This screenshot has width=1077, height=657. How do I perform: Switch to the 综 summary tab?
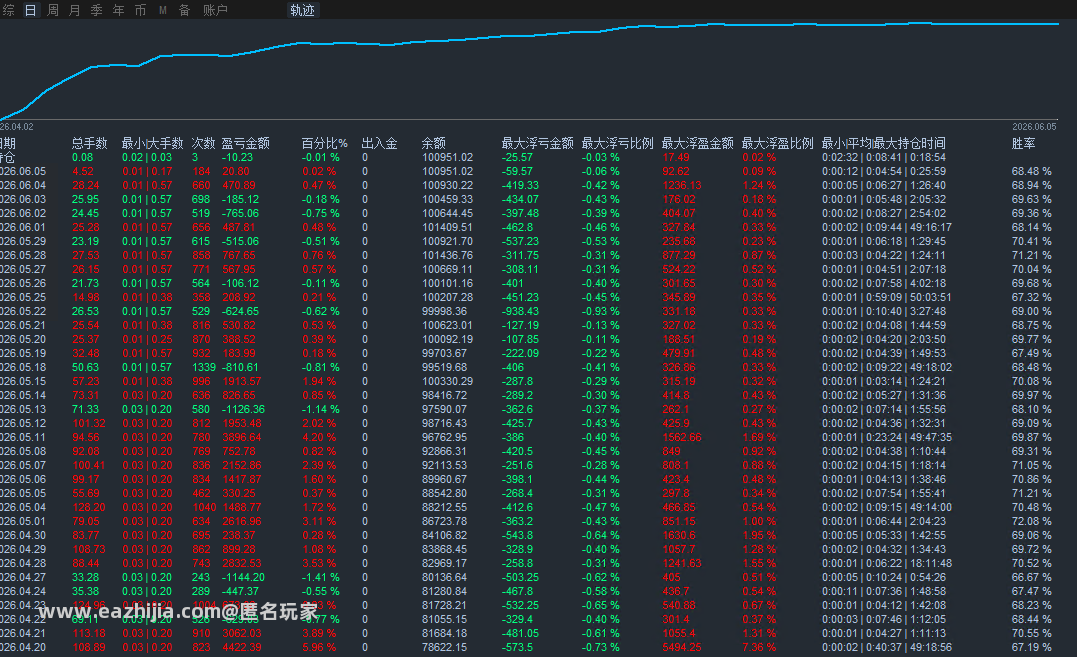(x=8, y=10)
